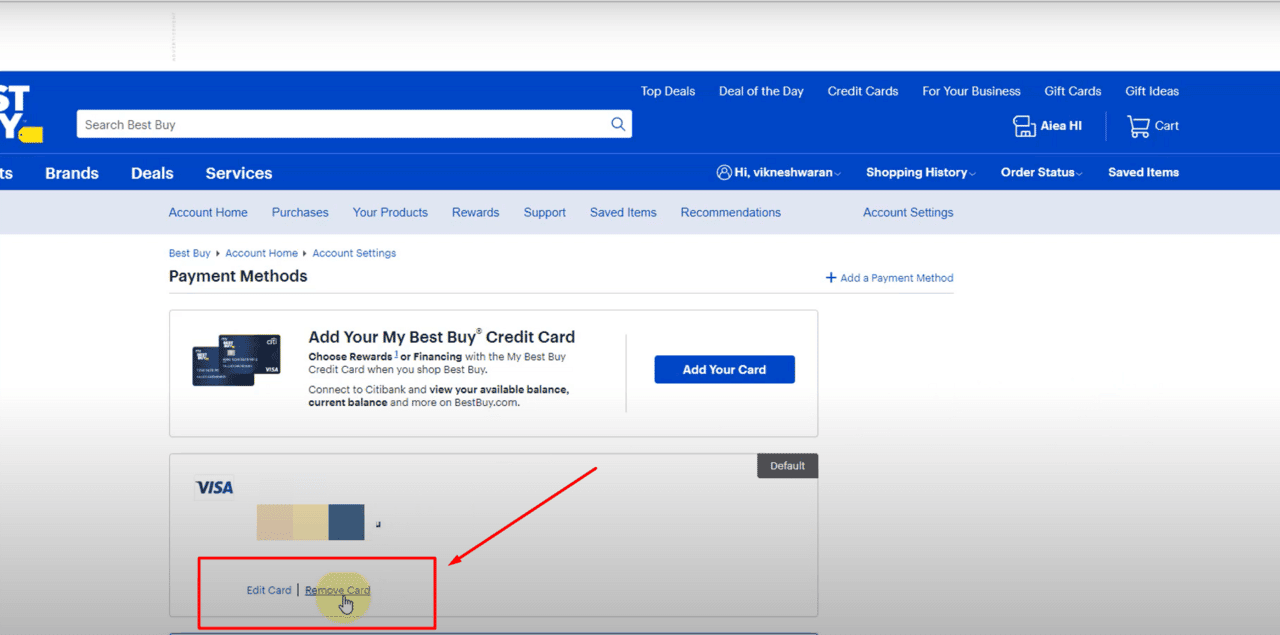The width and height of the screenshot is (1280, 635).
Task: Click the credit card thumbnail image
Action: click(x=236, y=360)
